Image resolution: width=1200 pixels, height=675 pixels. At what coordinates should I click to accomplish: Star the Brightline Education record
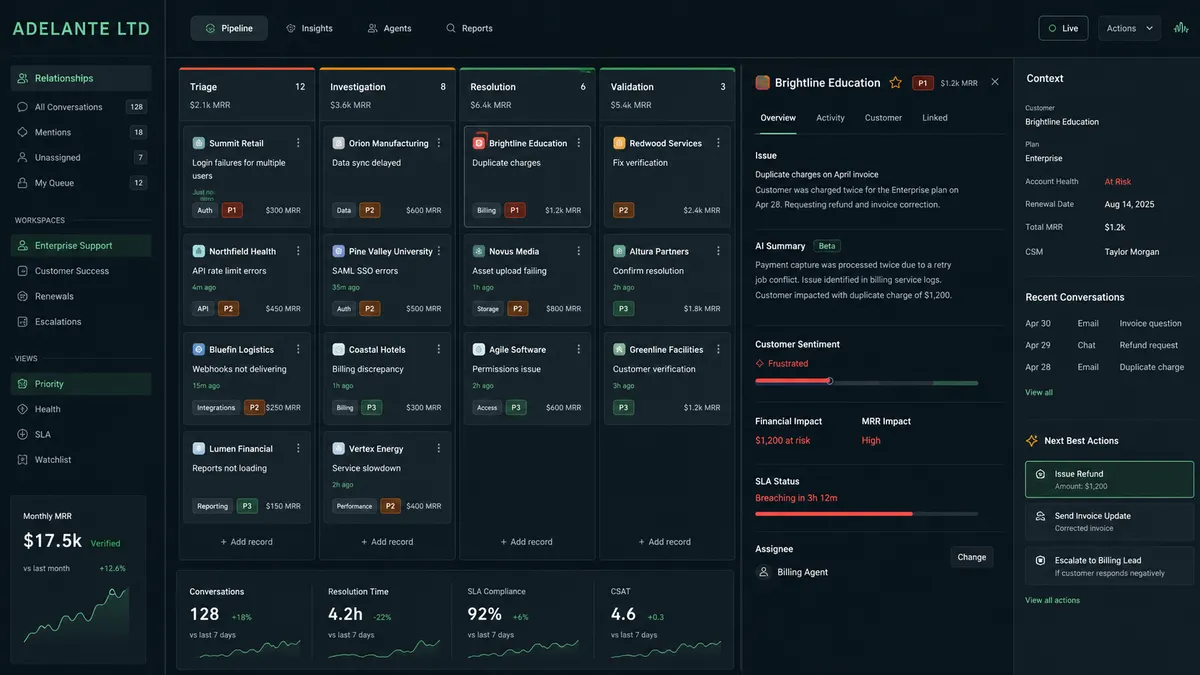pos(896,83)
